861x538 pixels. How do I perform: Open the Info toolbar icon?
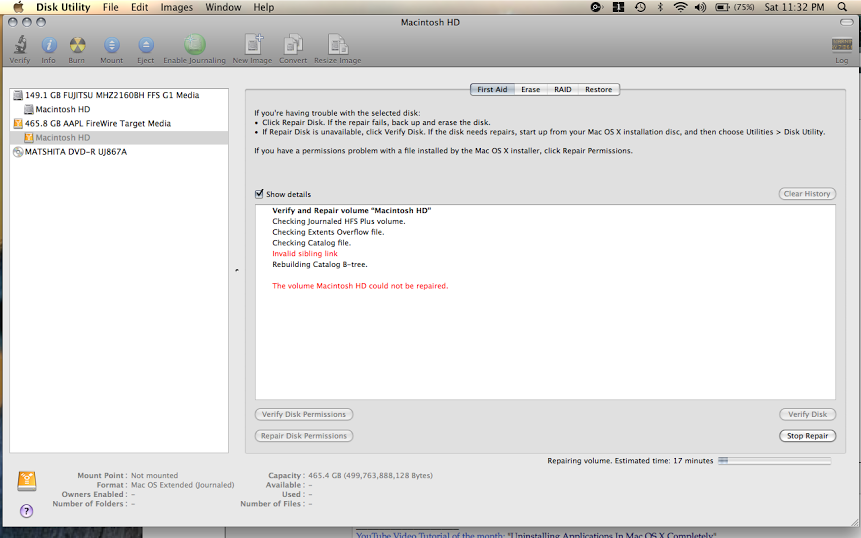click(x=49, y=45)
